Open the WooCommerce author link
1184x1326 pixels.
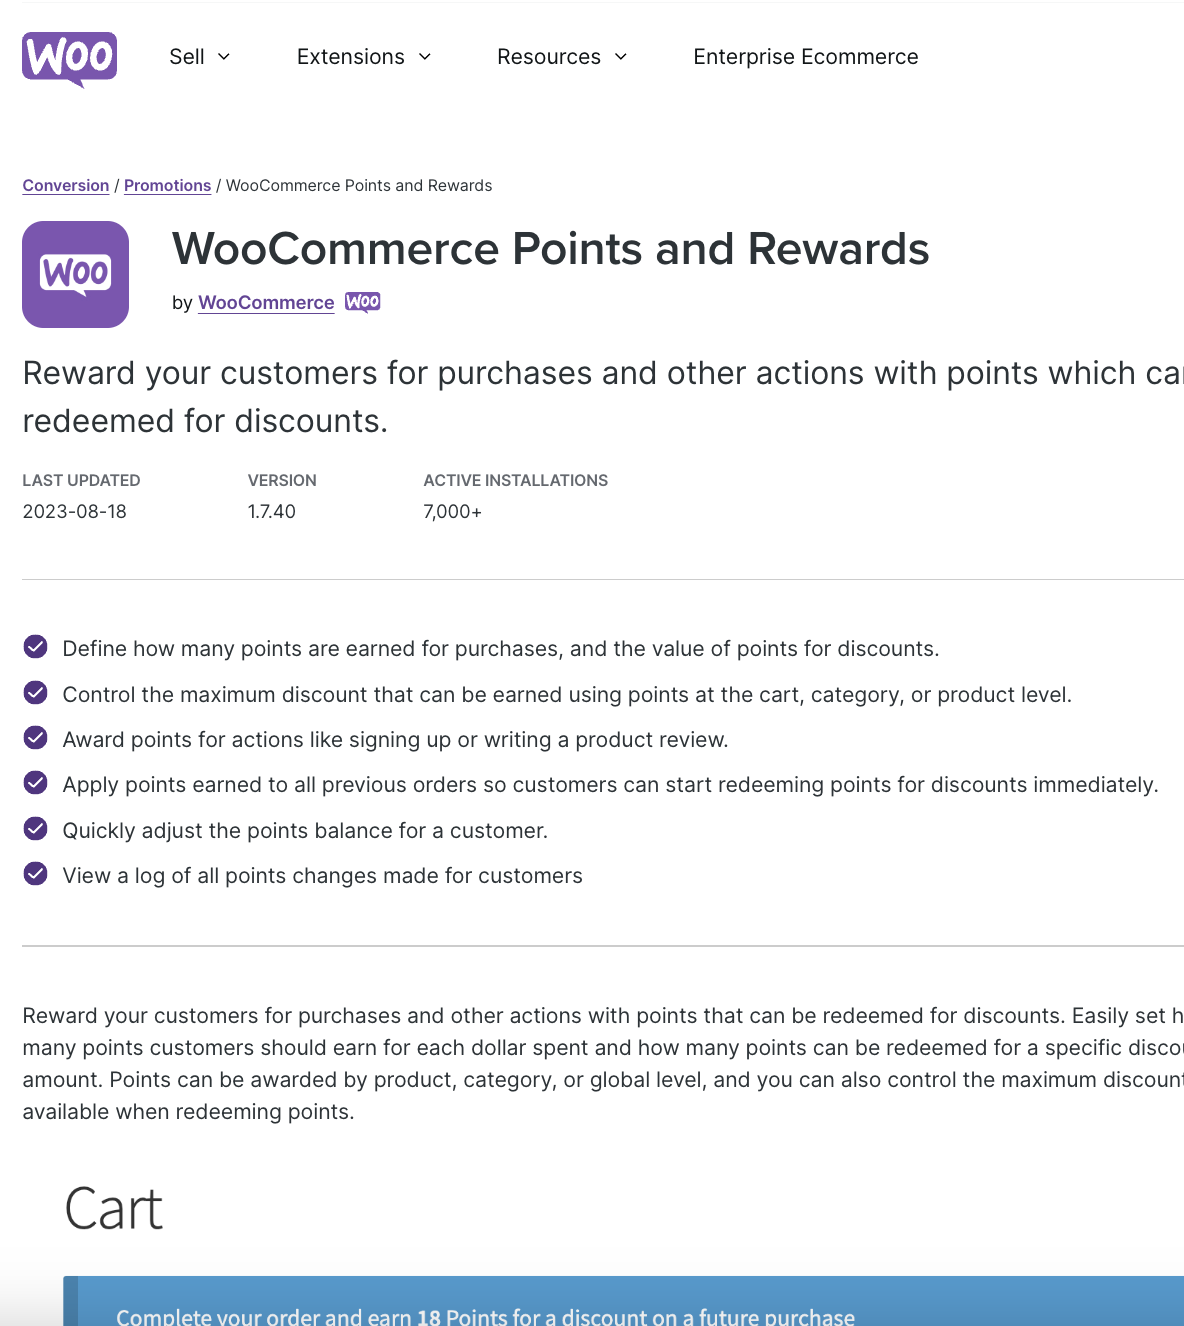click(265, 302)
